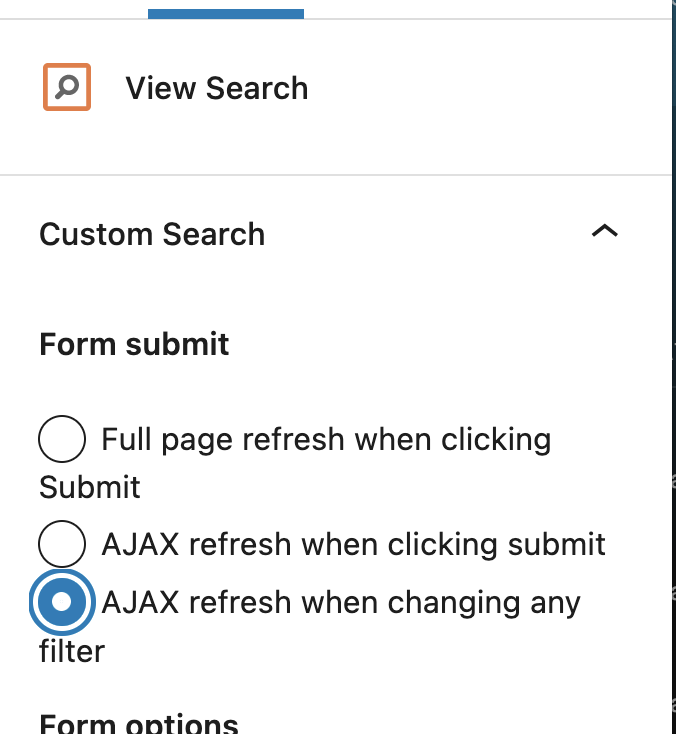
Task: Collapse Custom Search using the chevron arrow
Action: [x=605, y=231]
